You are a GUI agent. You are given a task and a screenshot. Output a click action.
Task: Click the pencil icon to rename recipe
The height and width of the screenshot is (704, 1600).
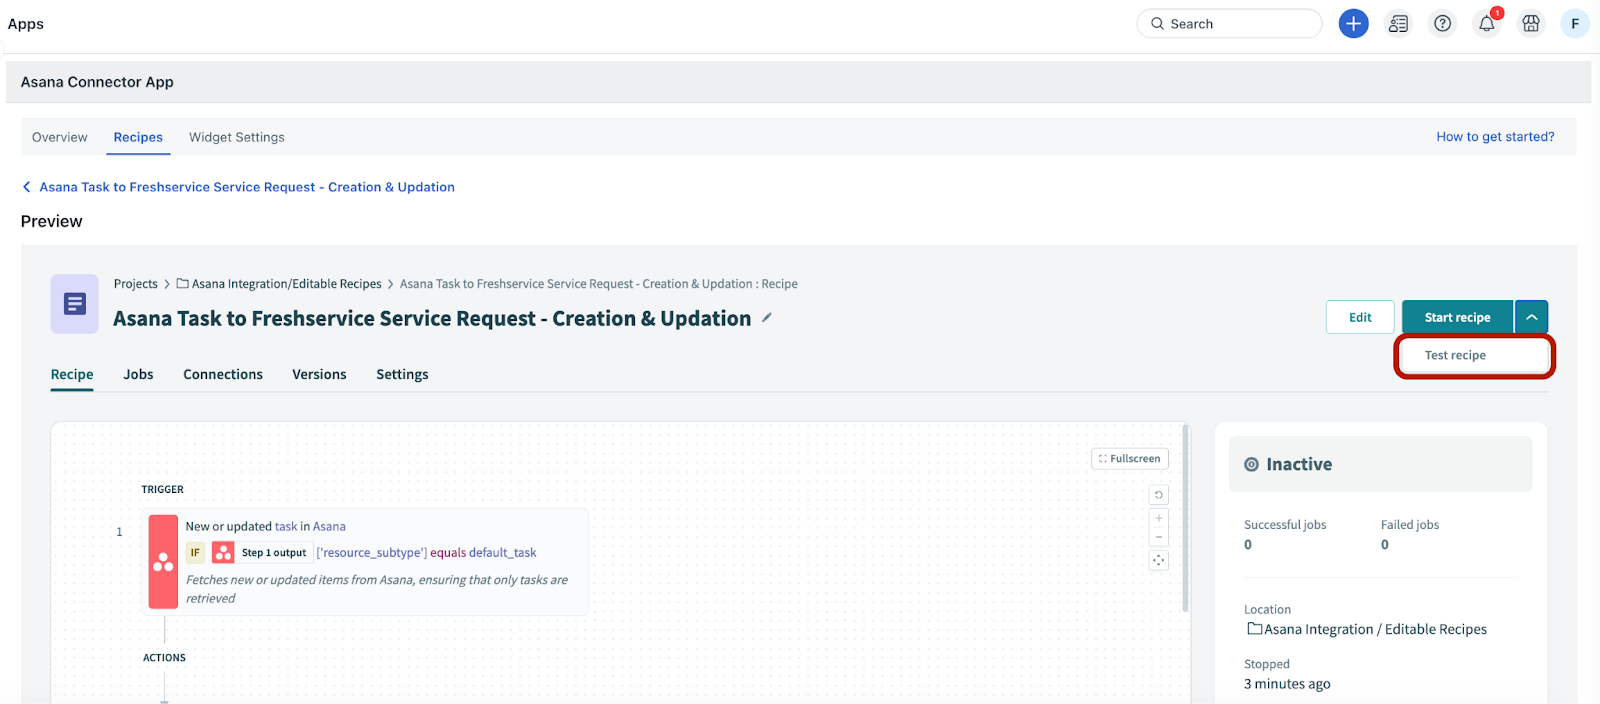coord(767,318)
